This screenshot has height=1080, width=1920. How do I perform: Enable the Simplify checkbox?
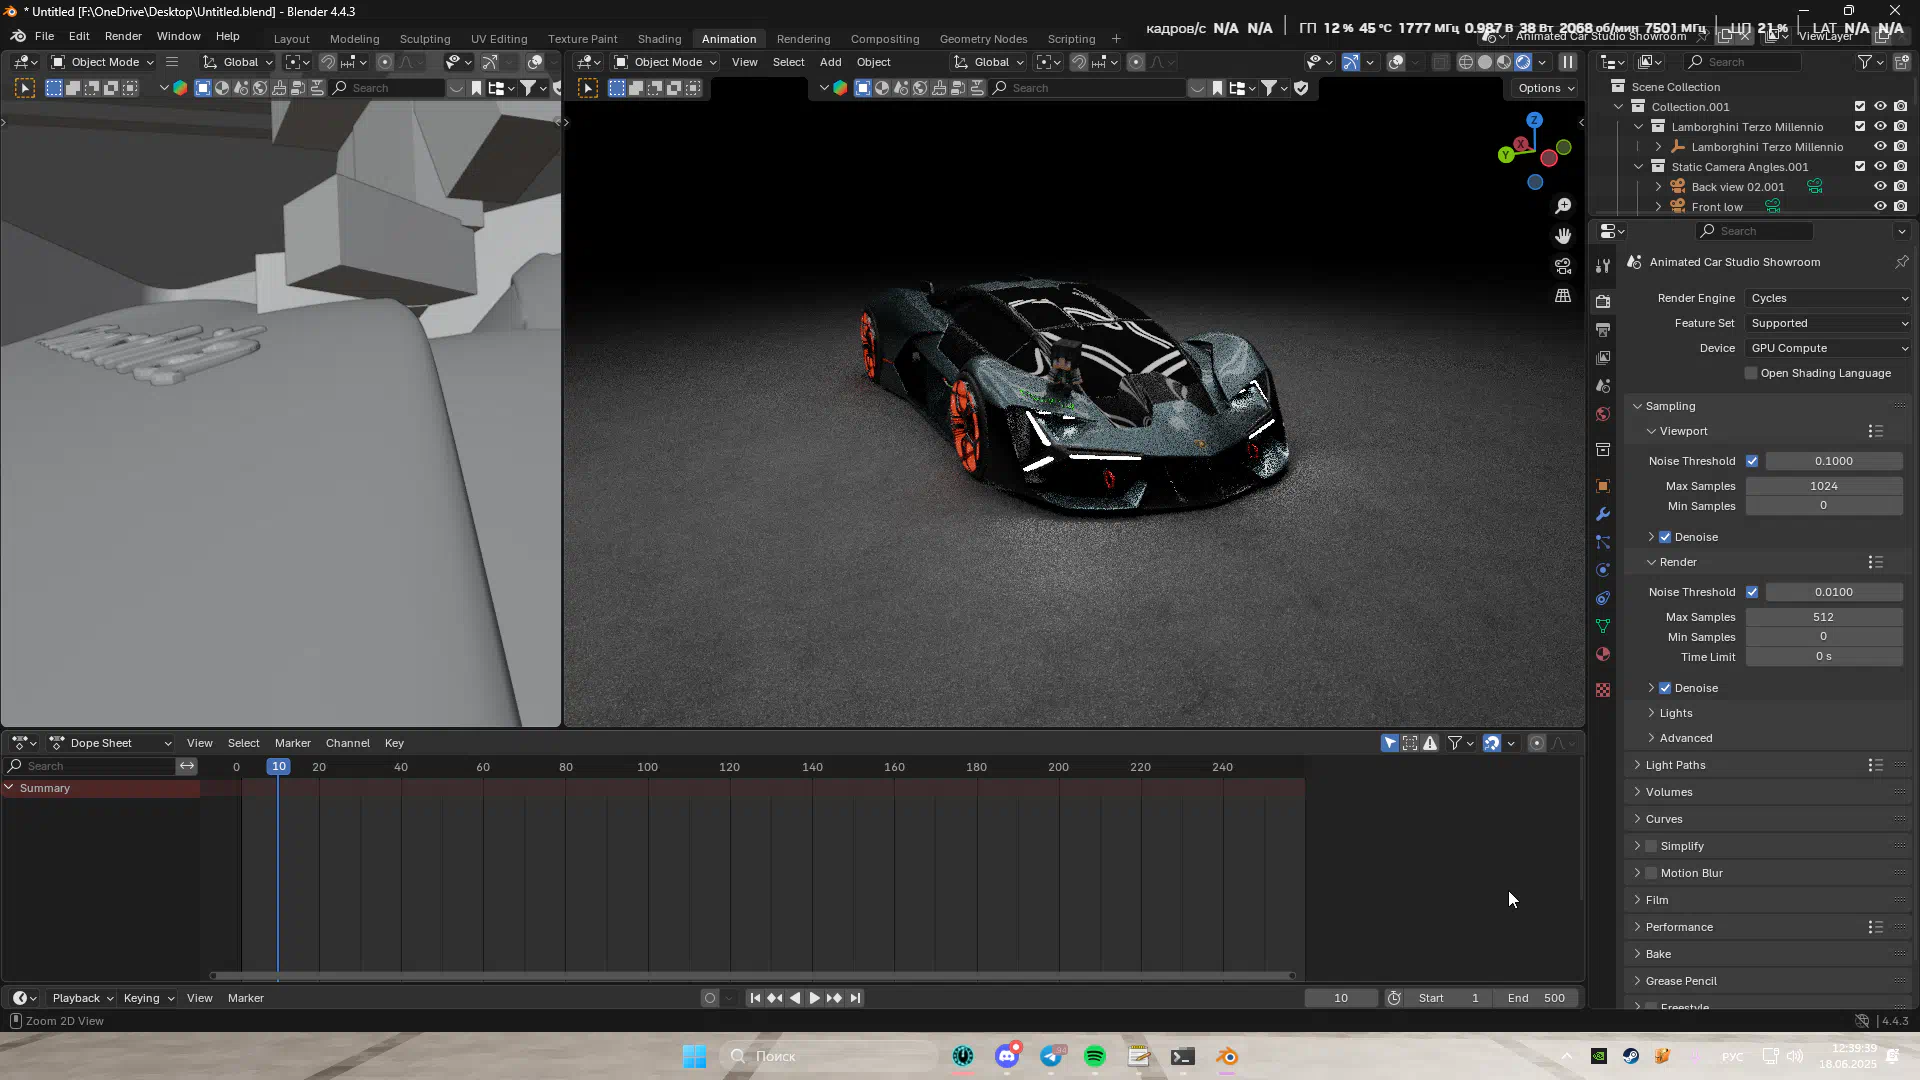[1651, 846]
